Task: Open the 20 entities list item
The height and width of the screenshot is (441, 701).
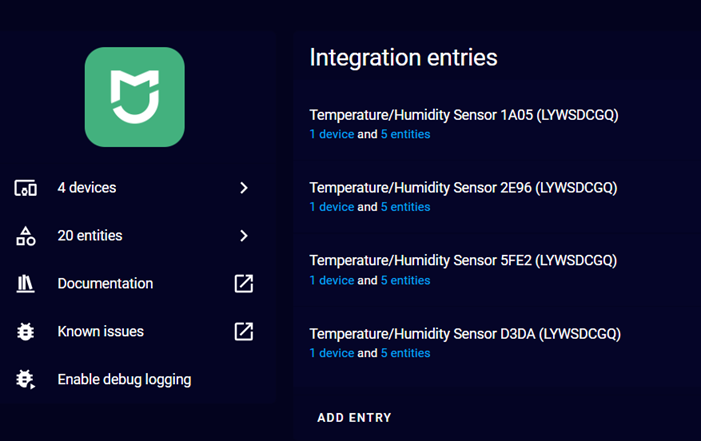Action: coord(134,236)
